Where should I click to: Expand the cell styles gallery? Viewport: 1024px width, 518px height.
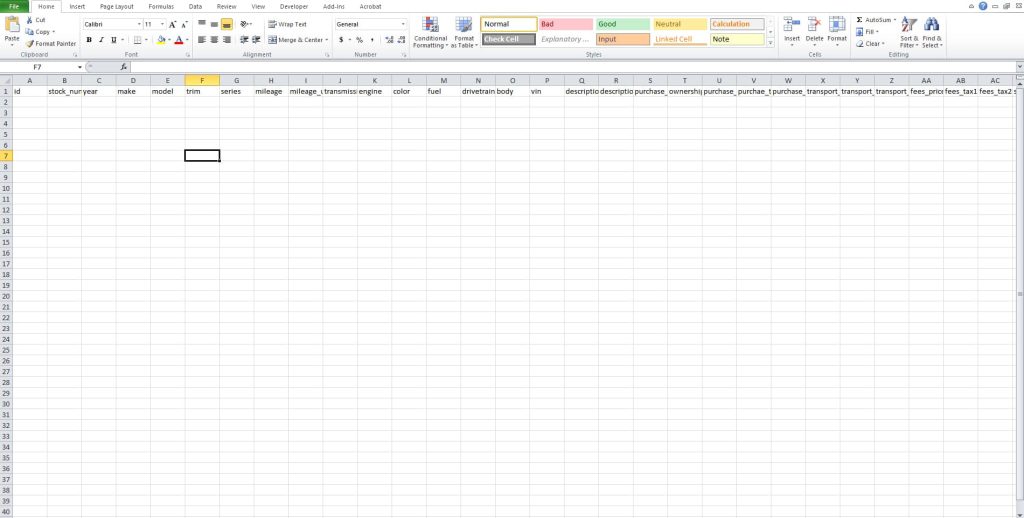click(x=771, y=42)
